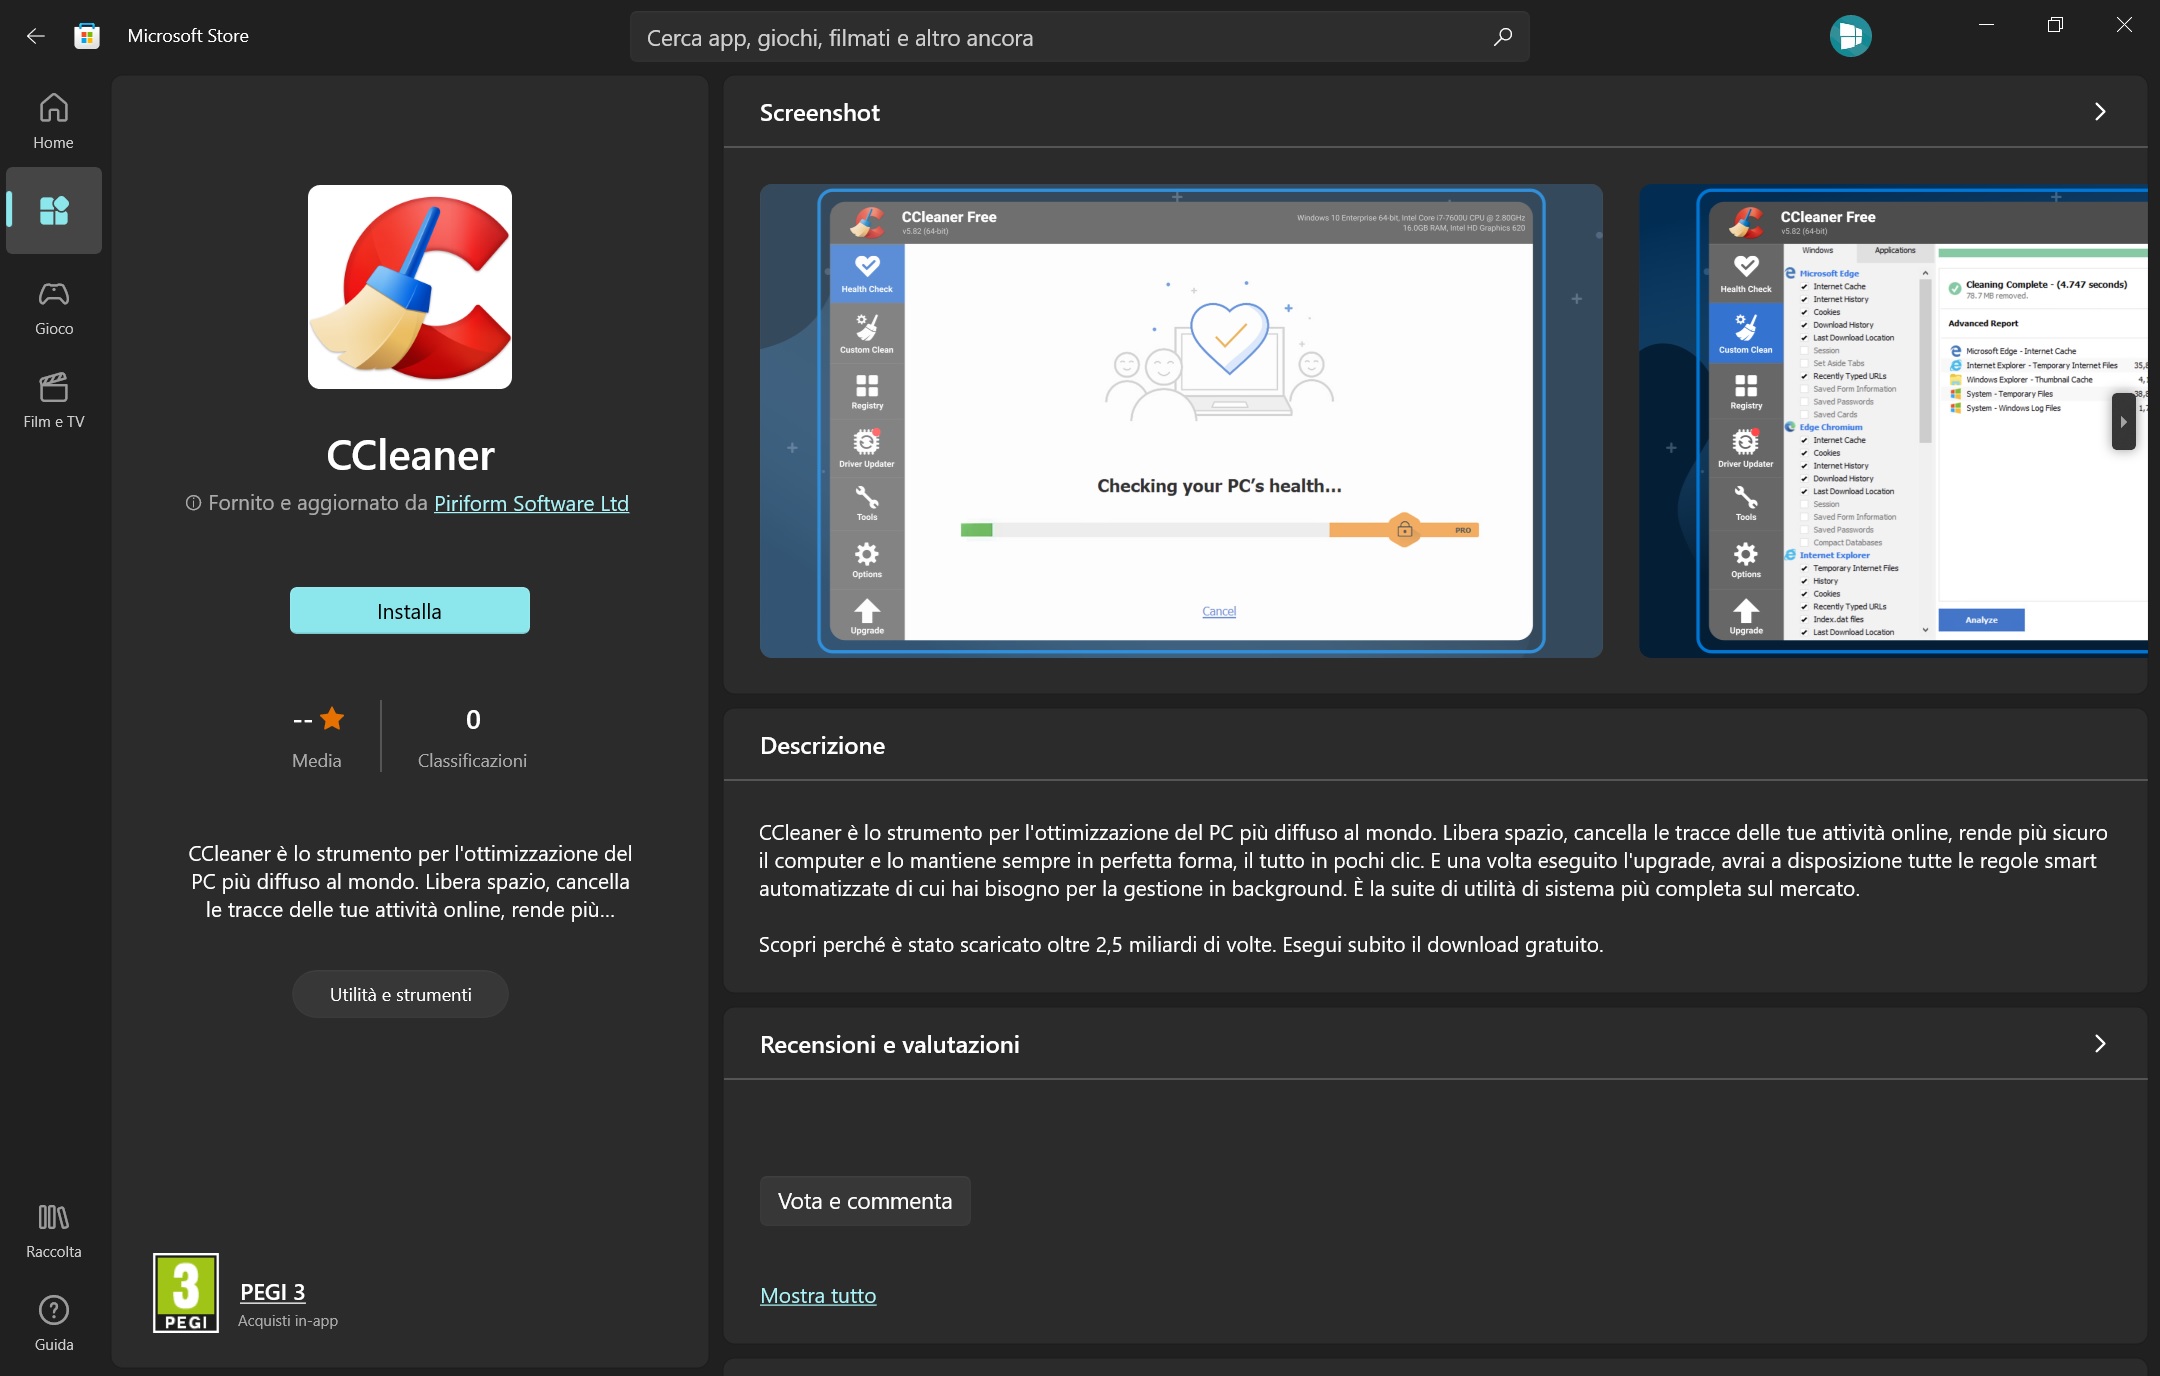Click the Screenshot heading text
The height and width of the screenshot is (1376, 2160).
[x=820, y=113]
